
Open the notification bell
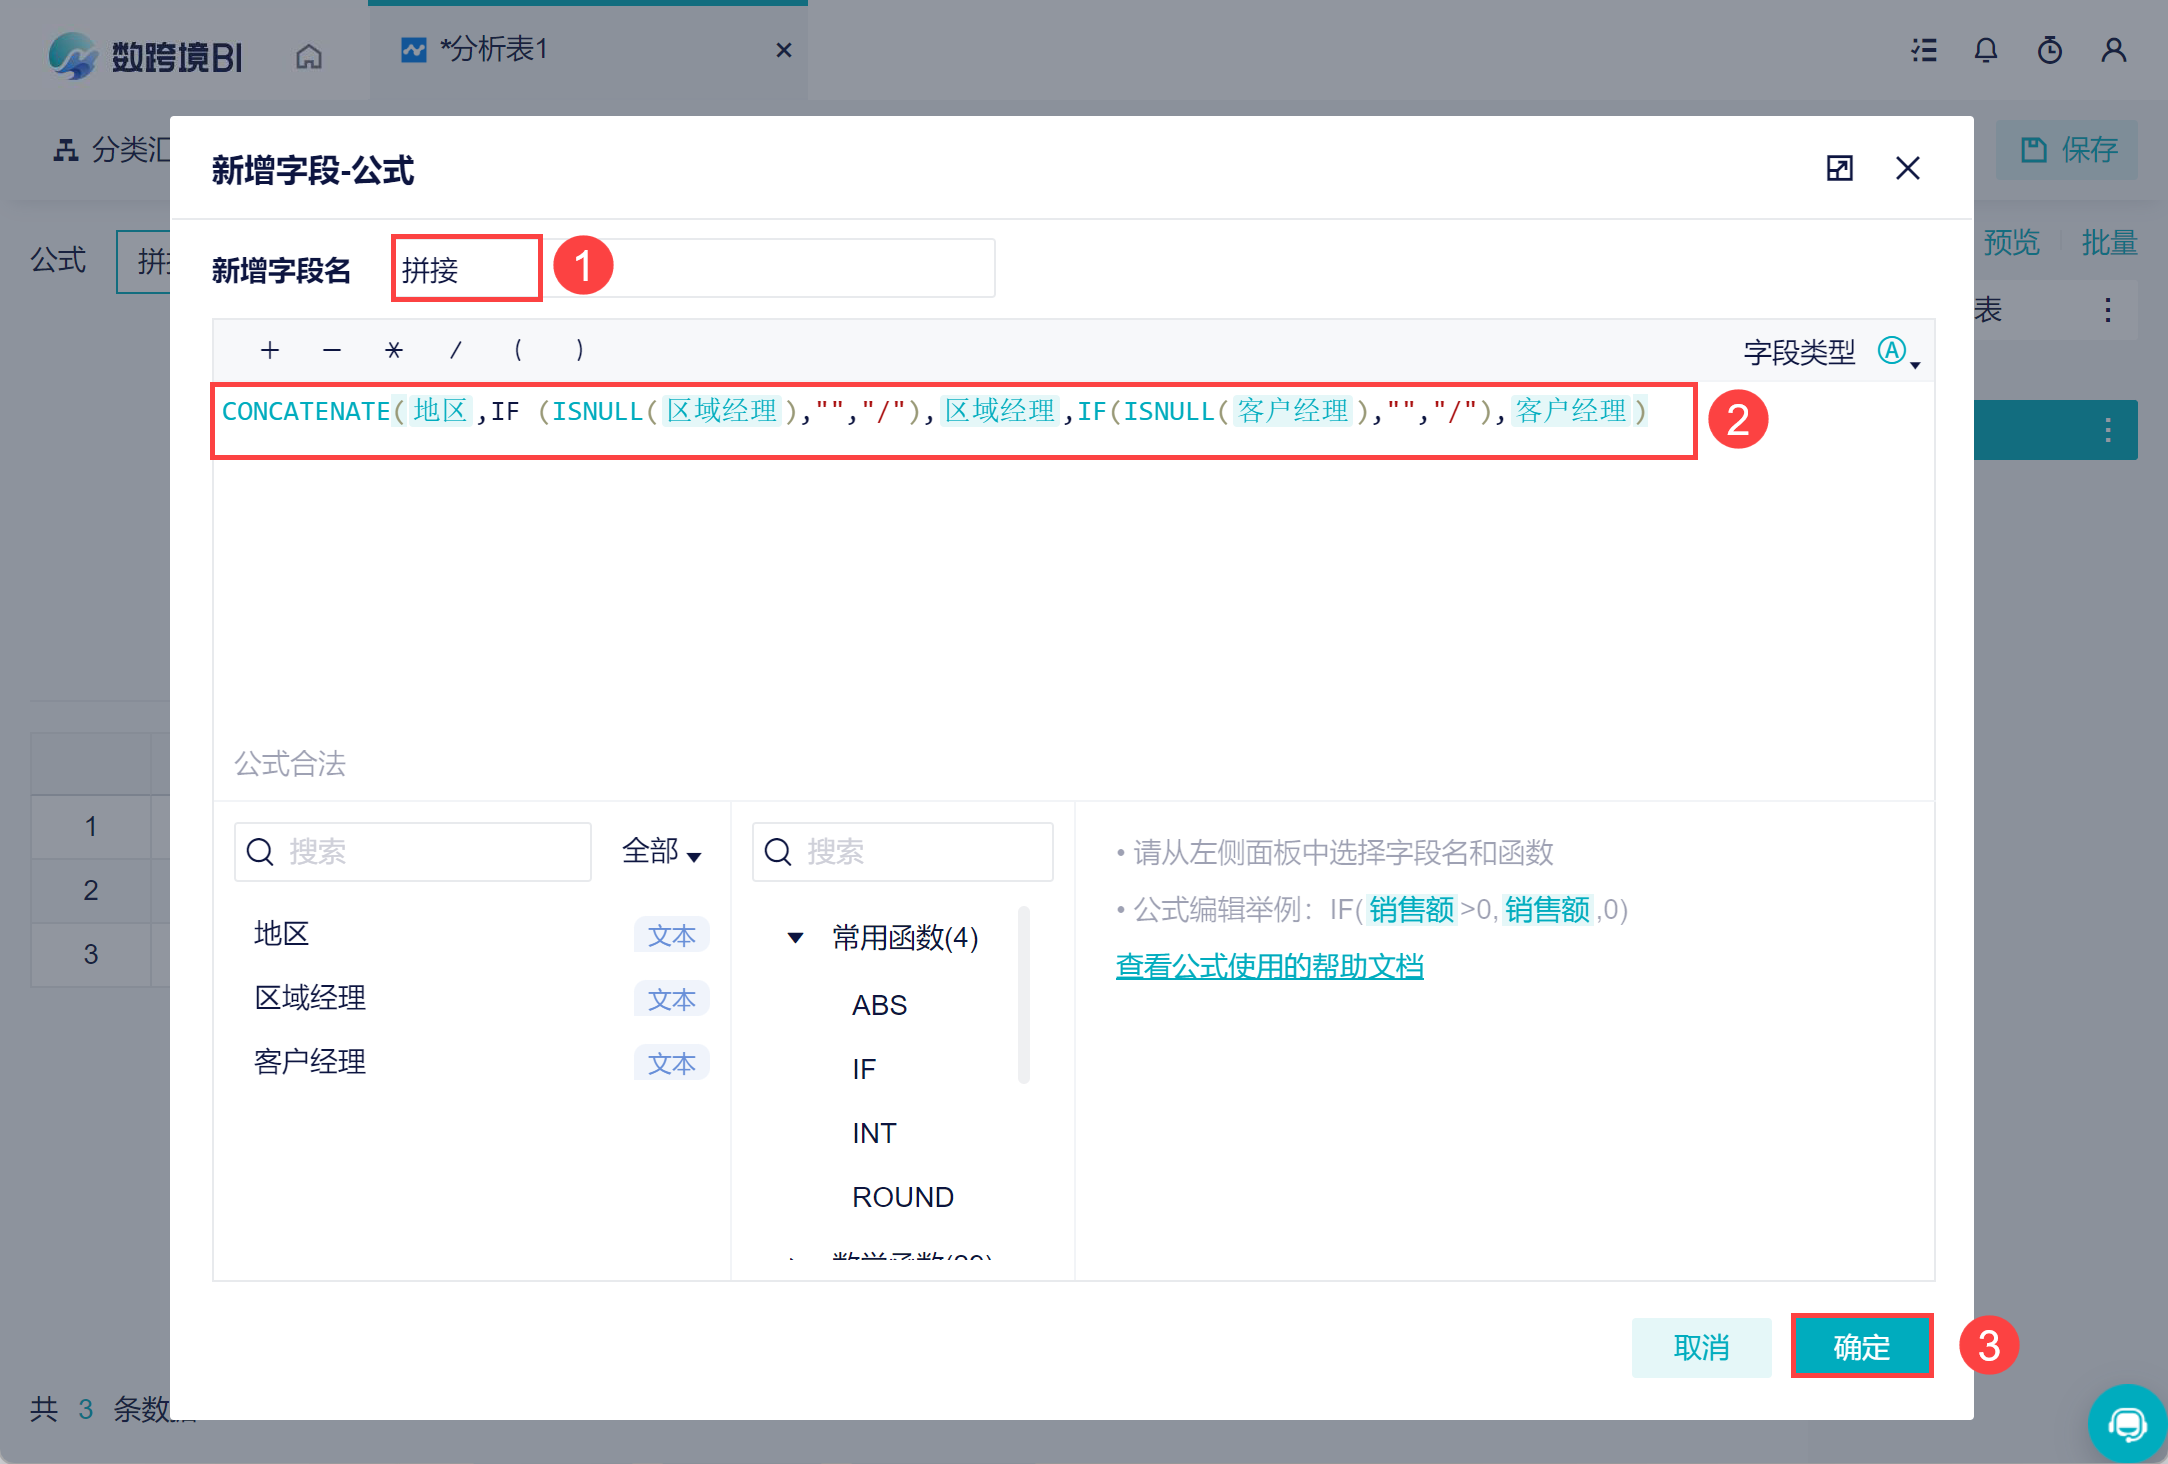tap(1986, 50)
